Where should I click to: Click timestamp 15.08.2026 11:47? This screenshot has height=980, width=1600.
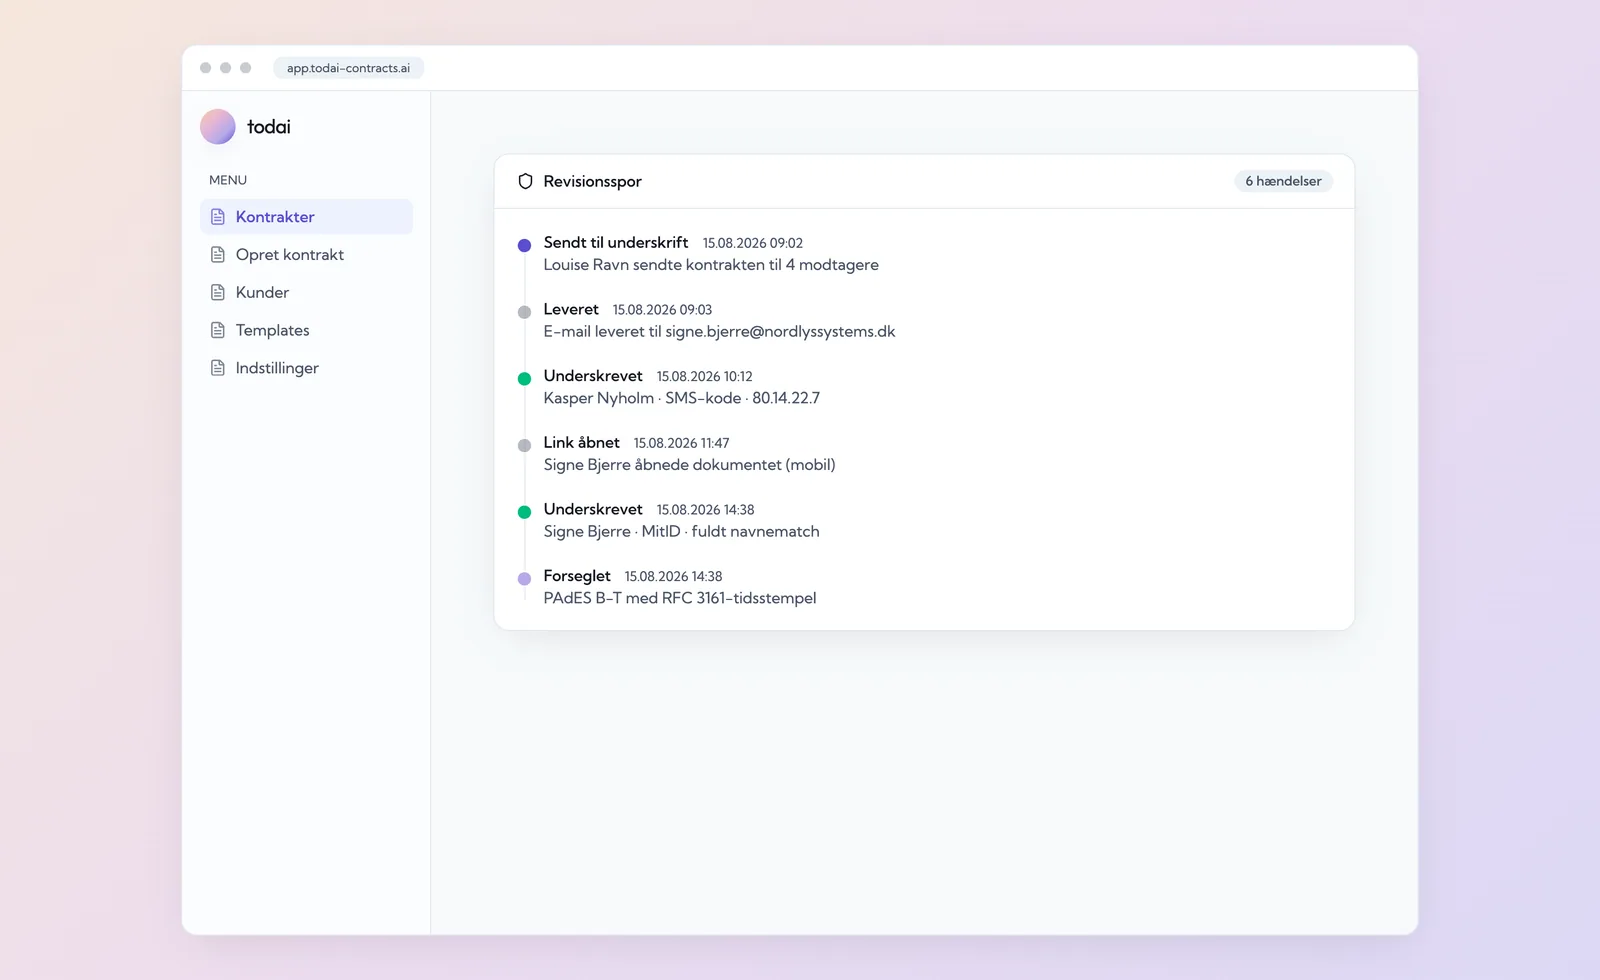681,443
